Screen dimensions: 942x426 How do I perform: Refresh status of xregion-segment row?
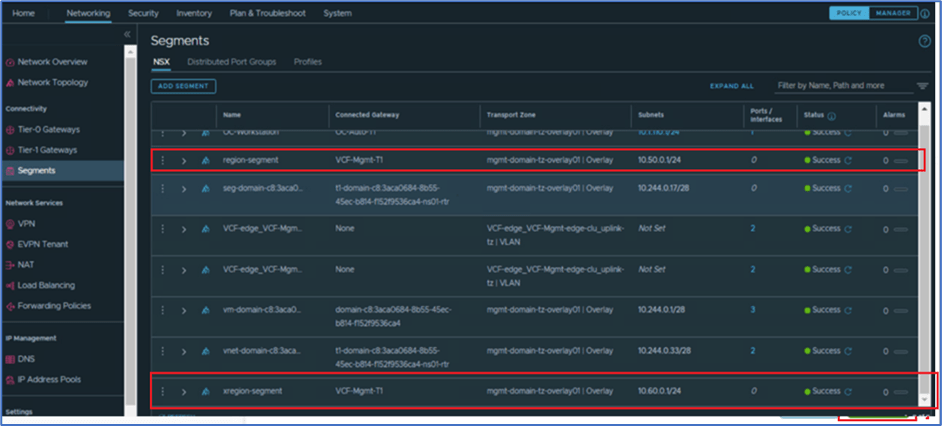coord(848,391)
